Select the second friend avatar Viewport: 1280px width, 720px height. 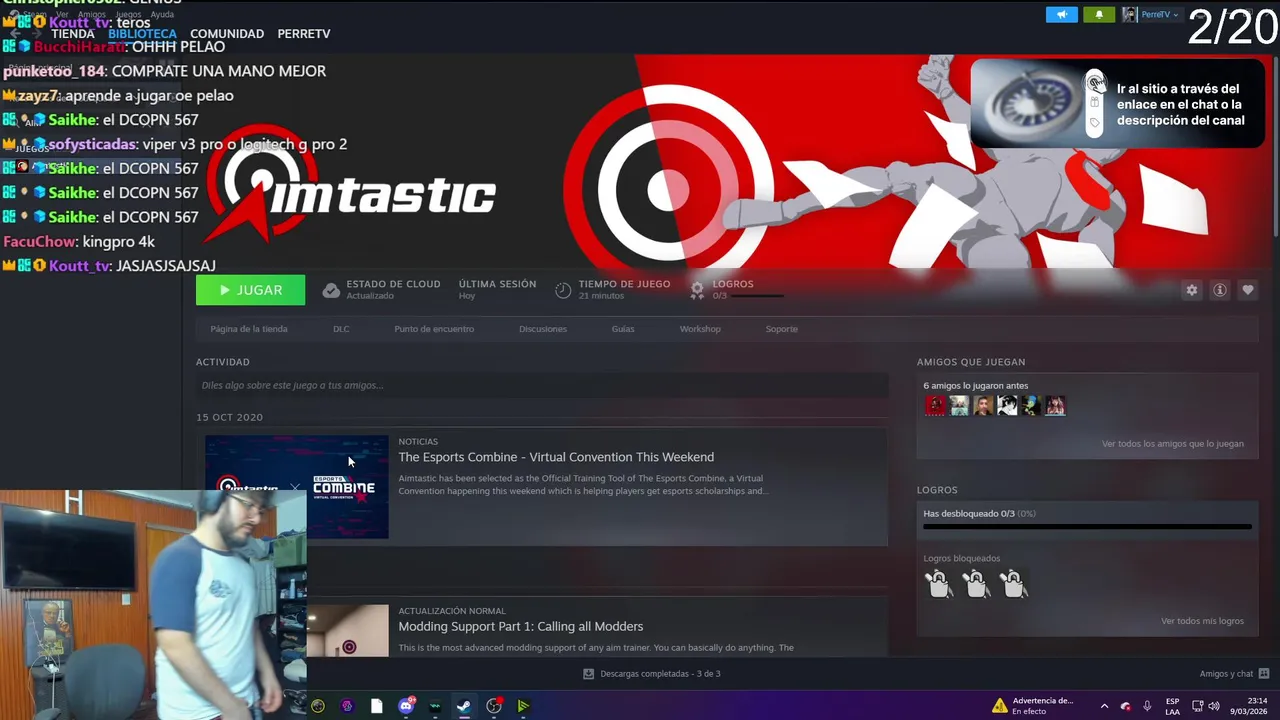pos(959,405)
